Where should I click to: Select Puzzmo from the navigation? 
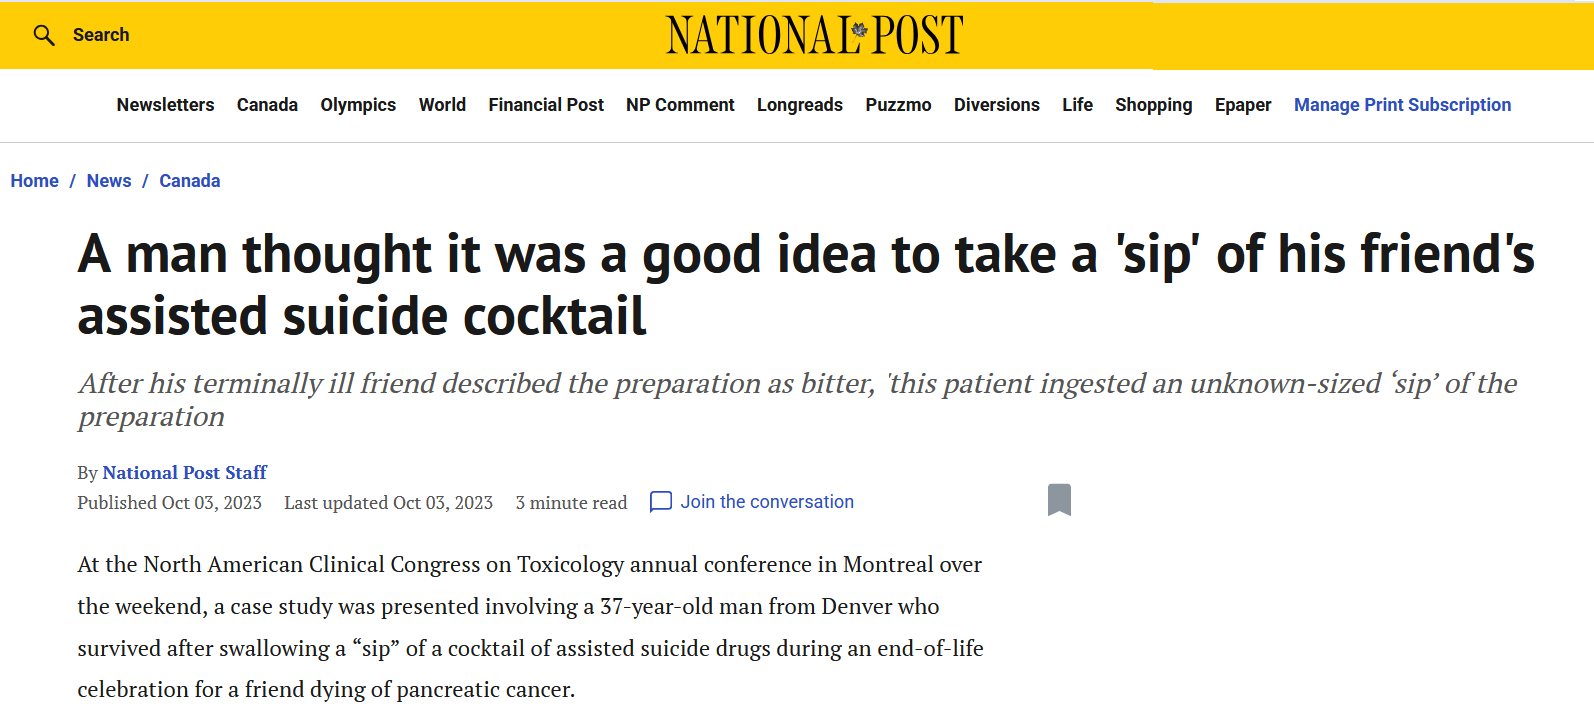[898, 105]
